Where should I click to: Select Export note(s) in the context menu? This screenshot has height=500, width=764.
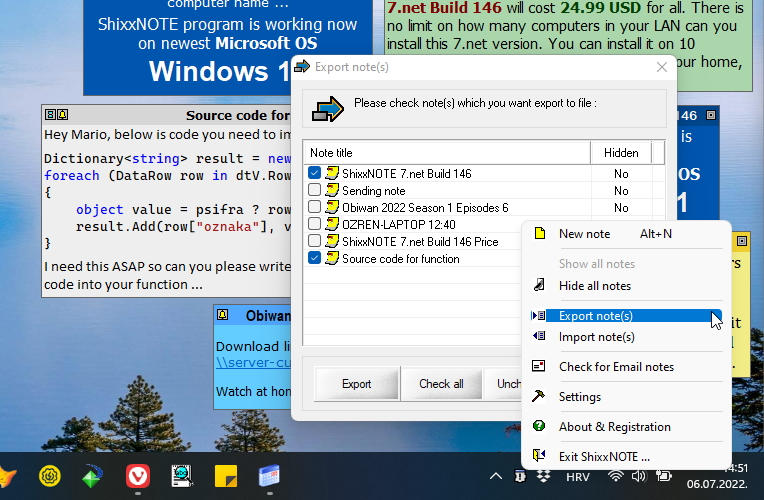point(627,316)
